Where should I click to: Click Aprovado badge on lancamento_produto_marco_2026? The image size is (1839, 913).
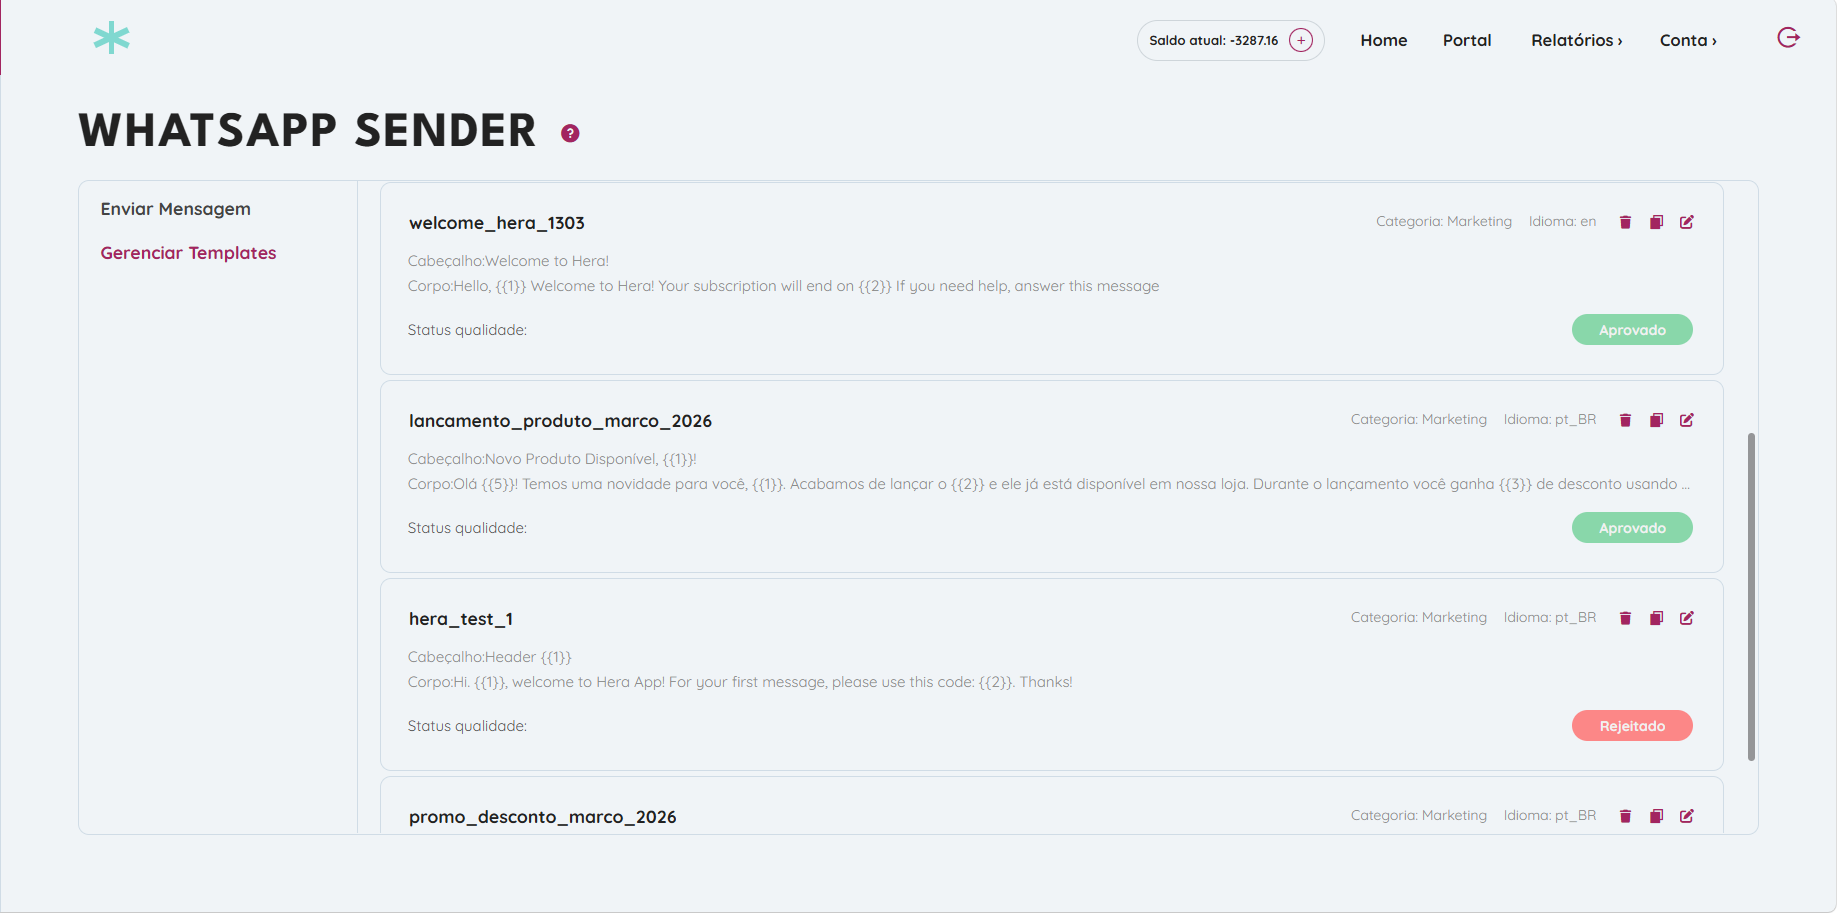pyautogui.click(x=1632, y=528)
